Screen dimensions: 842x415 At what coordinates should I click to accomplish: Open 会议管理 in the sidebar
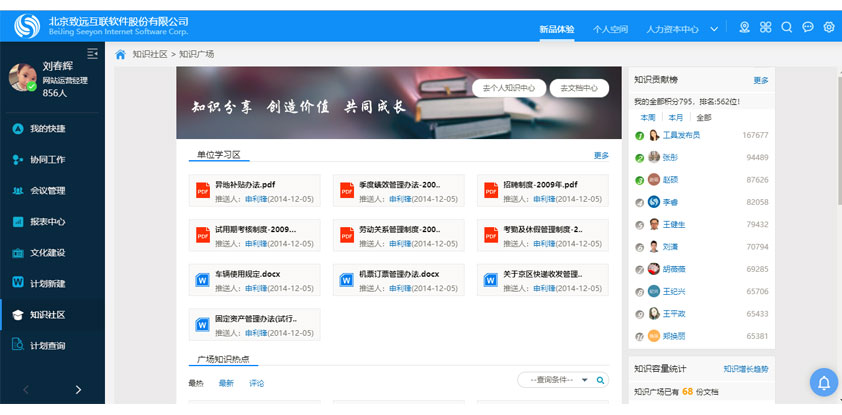[x=47, y=191]
